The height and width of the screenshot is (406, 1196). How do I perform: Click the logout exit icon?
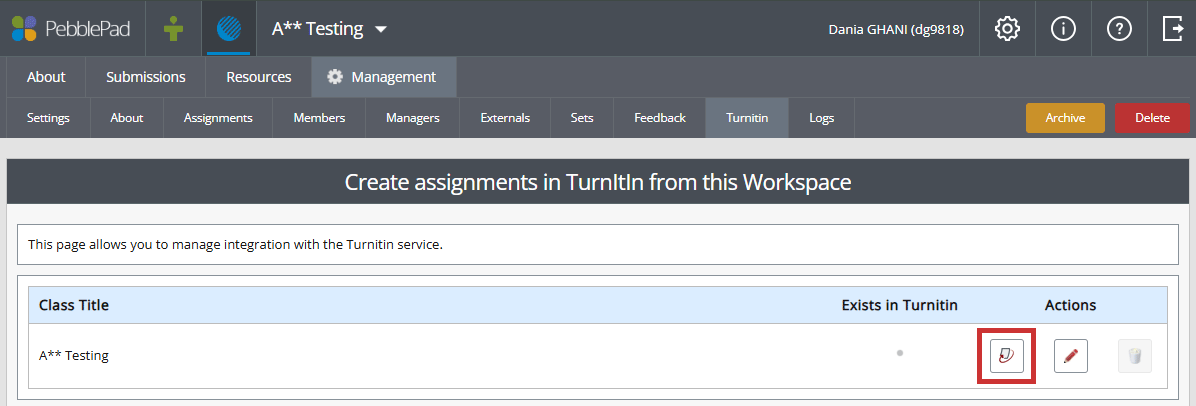(x=1172, y=29)
